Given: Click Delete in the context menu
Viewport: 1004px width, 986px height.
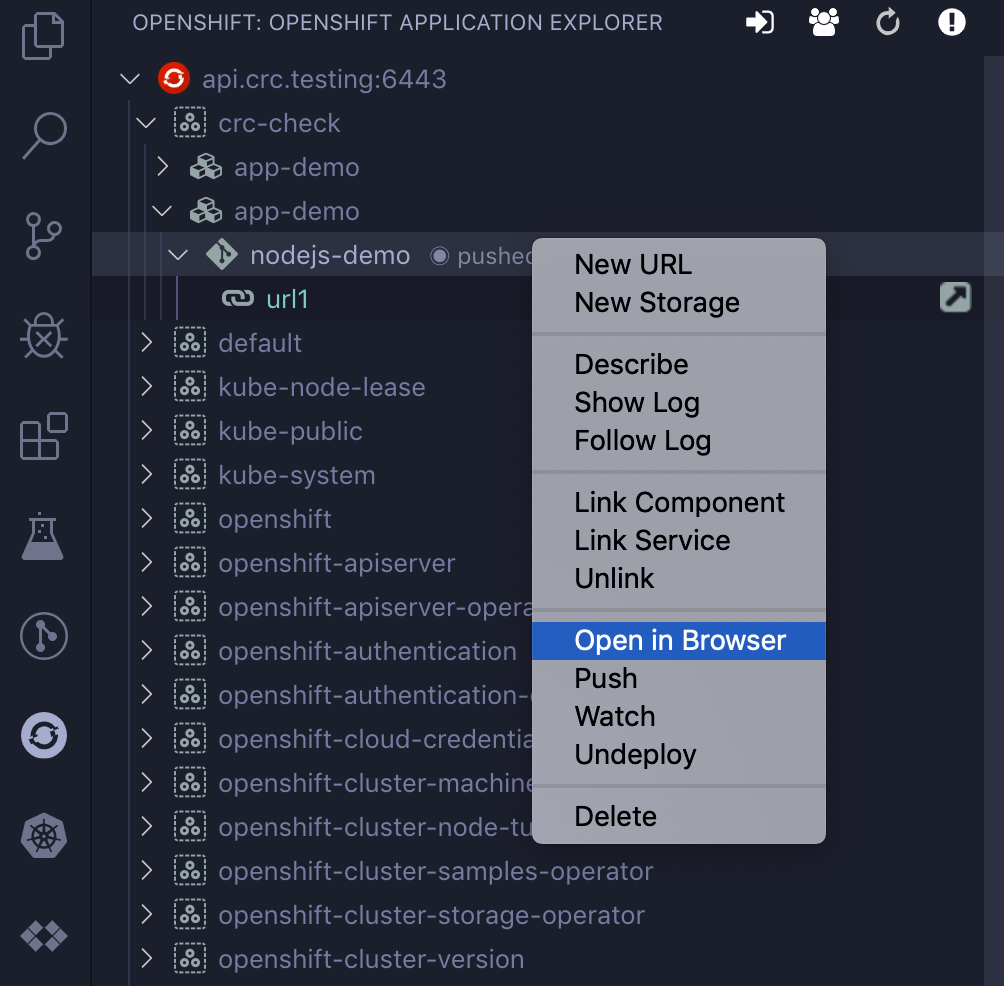Looking at the screenshot, I should (615, 817).
